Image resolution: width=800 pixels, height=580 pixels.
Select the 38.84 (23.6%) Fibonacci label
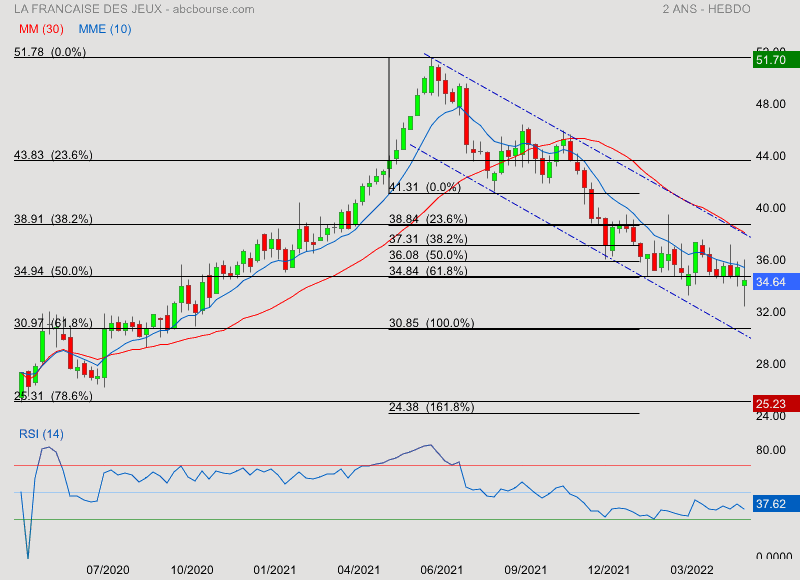(428, 219)
